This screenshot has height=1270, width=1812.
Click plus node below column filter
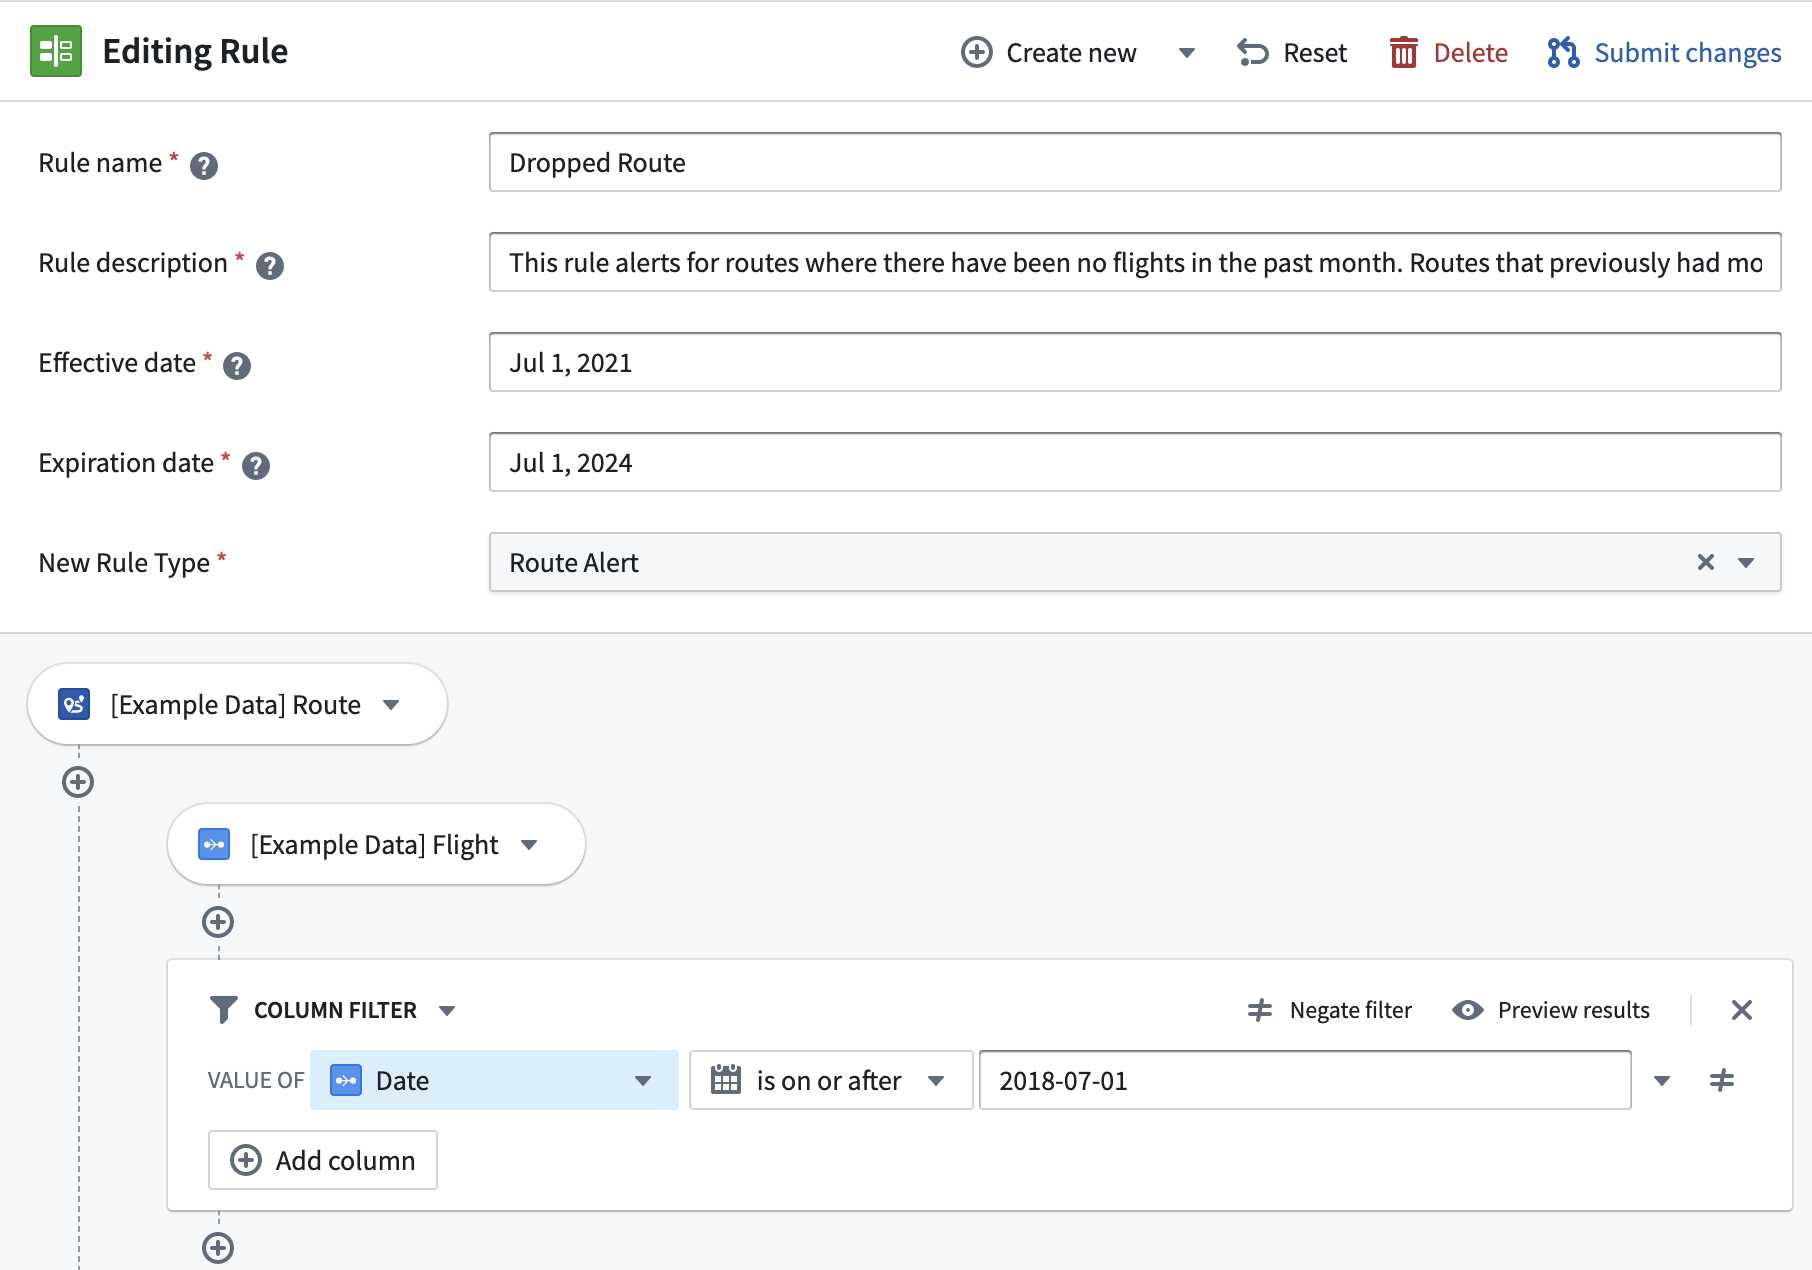coord(218,1248)
